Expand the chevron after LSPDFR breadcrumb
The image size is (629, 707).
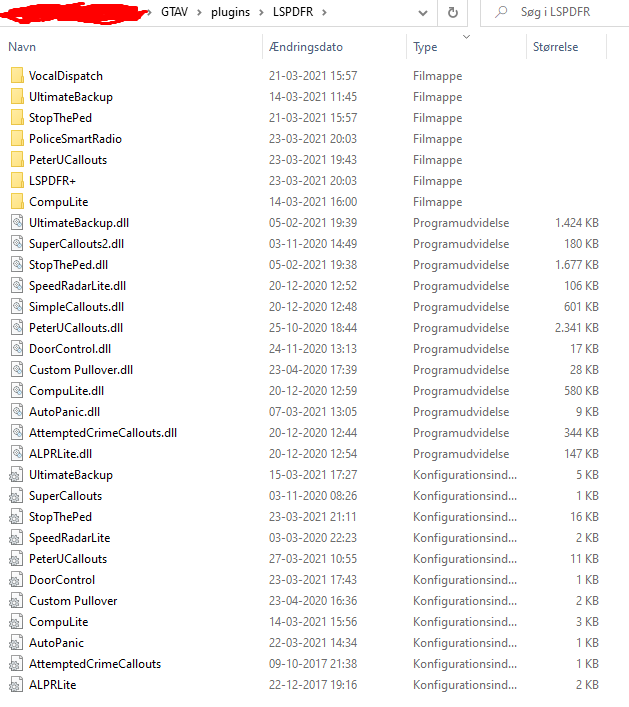(324, 12)
